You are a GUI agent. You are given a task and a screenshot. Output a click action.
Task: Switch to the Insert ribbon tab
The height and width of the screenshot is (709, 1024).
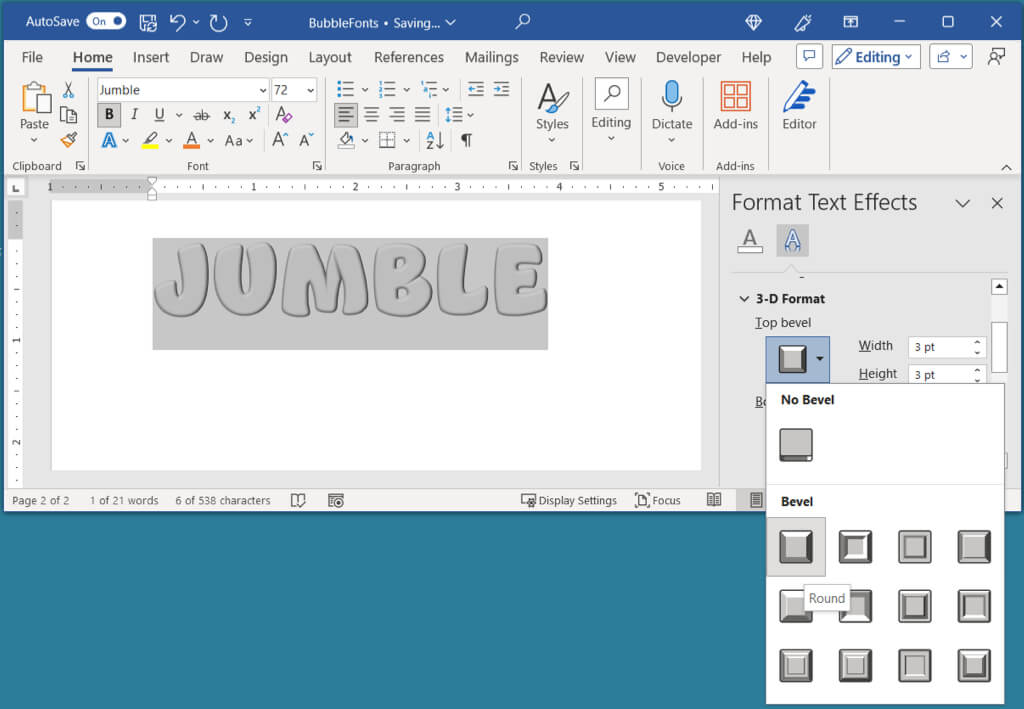click(x=151, y=57)
